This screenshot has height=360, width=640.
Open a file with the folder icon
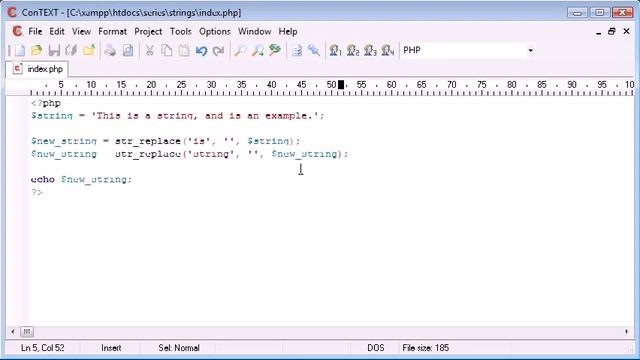(37, 51)
